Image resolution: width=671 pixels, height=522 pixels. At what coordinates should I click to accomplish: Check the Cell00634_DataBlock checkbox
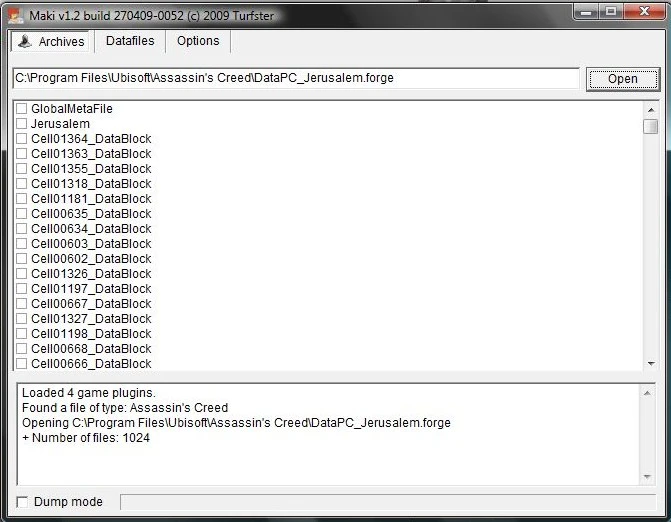click(x=21, y=228)
